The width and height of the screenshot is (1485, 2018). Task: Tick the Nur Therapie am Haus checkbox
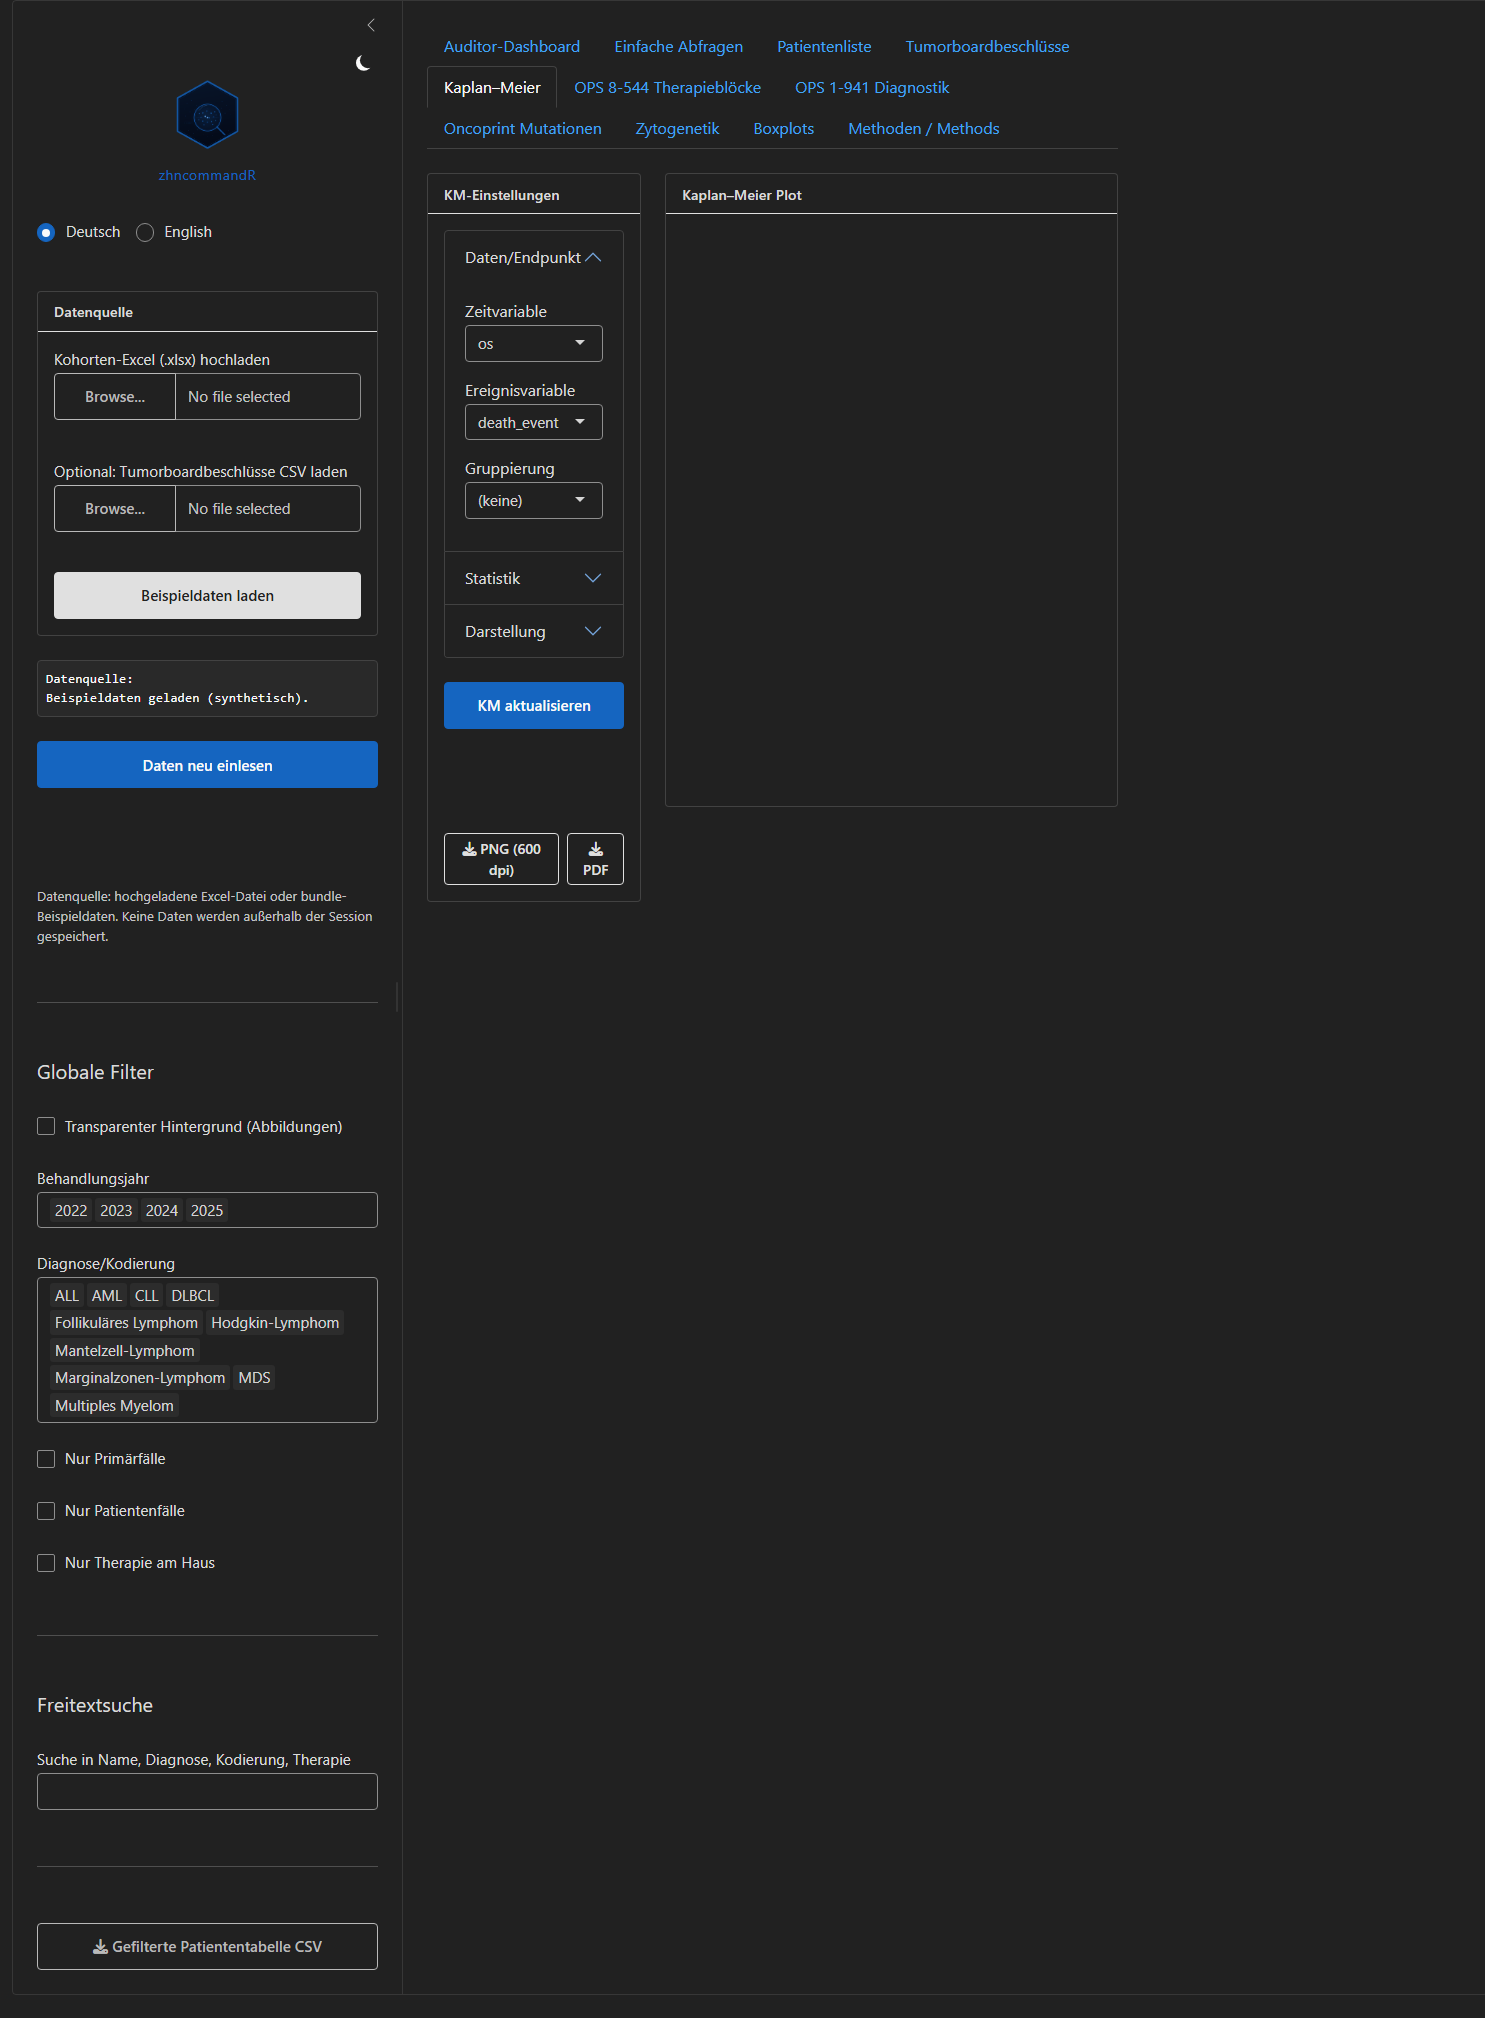46,1563
